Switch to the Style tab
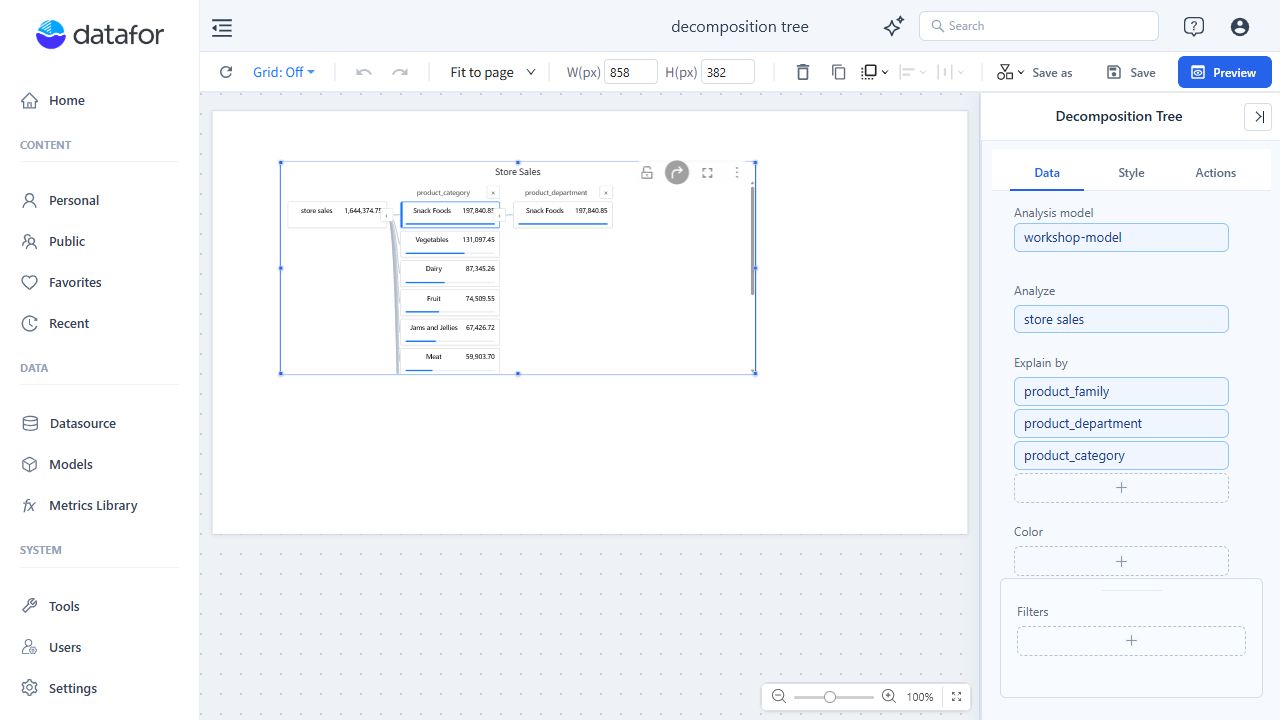The height and width of the screenshot is (720, 1280). [1131, 173]
